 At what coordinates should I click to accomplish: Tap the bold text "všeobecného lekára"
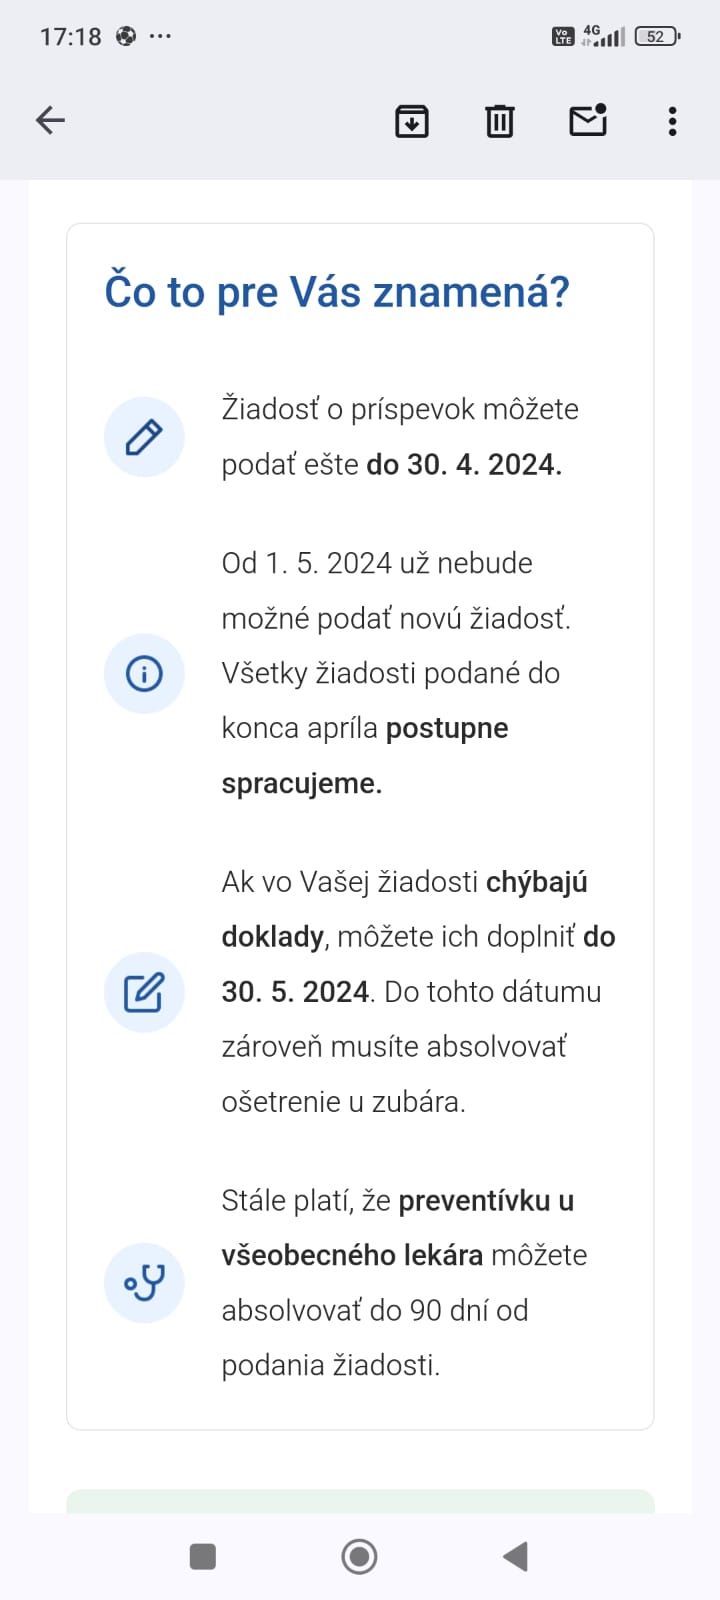coord(352,1256)
